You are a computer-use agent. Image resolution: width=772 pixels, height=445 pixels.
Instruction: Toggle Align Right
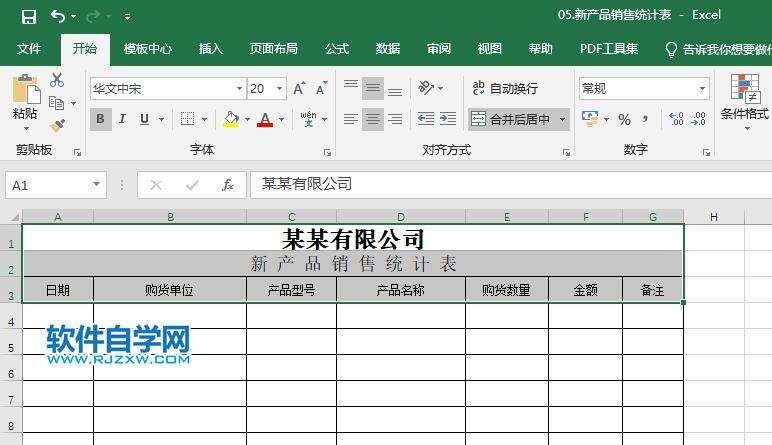pos(395,119)
